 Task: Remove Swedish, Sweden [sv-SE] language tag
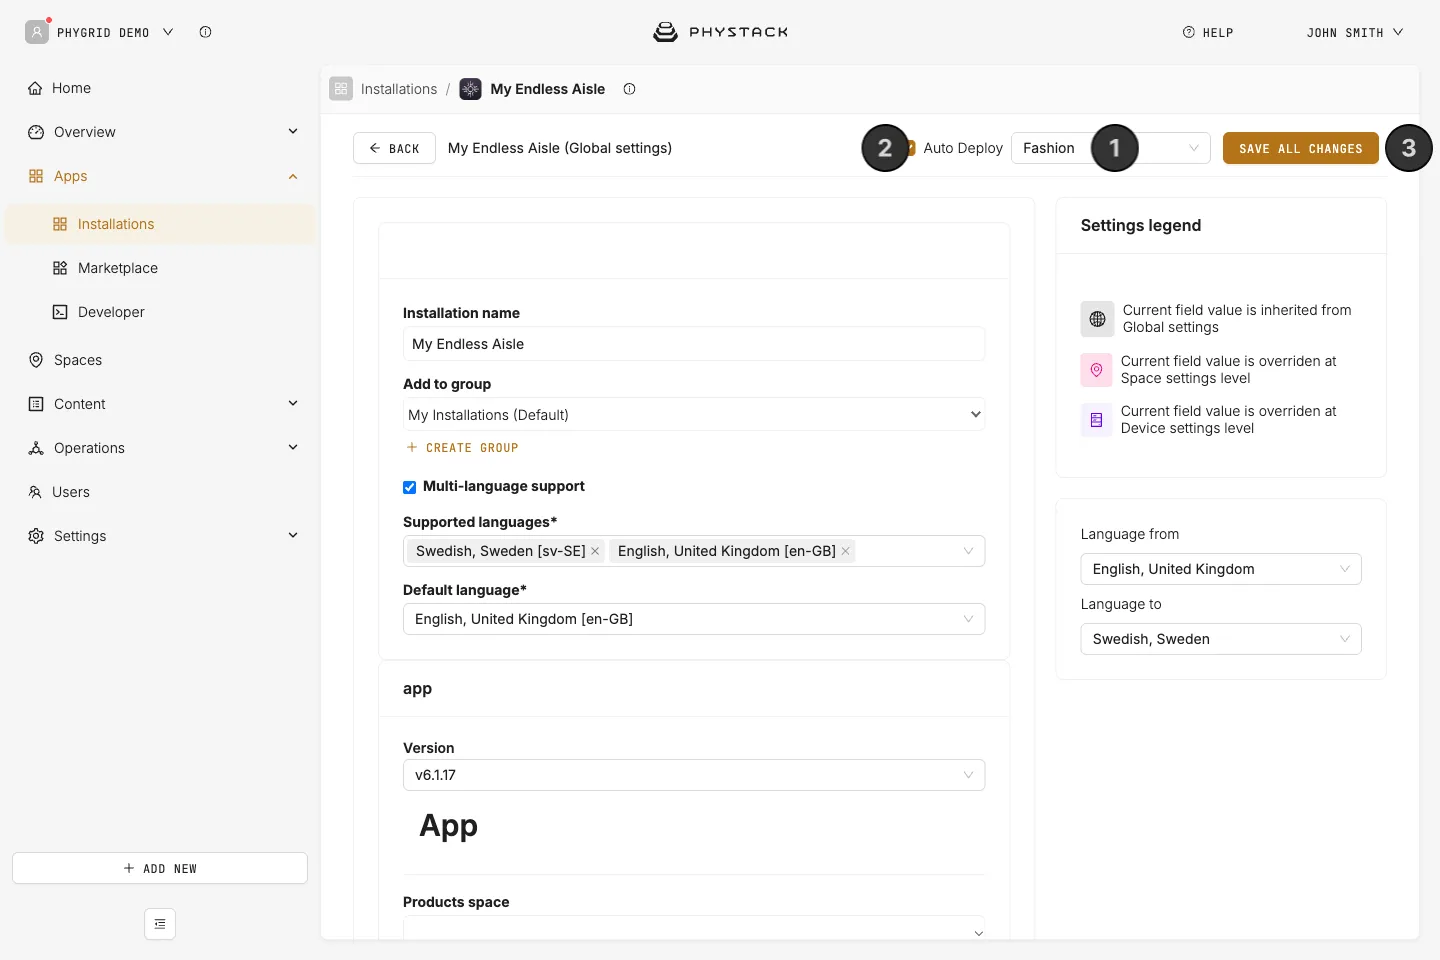pos(595,551)
